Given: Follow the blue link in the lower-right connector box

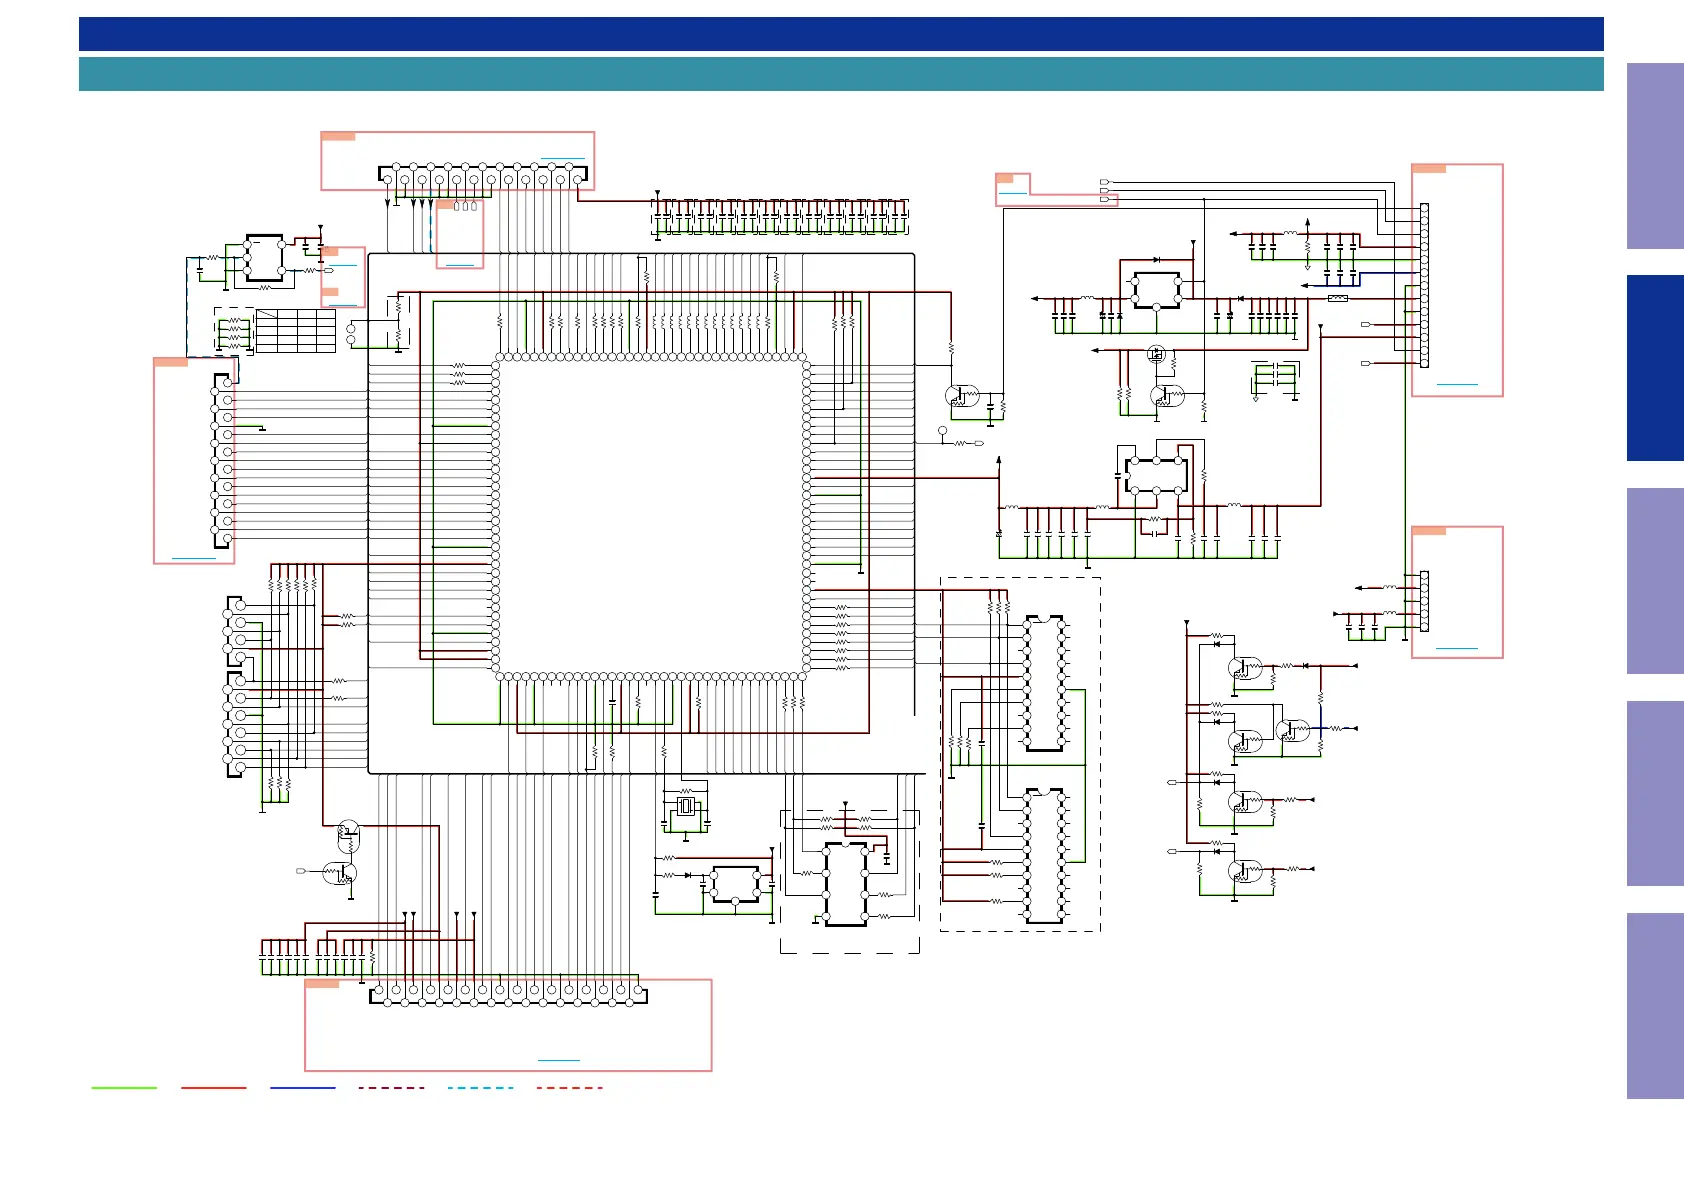Looking at the screenshot, I should pyautogui.click(x=1457, y=649).
